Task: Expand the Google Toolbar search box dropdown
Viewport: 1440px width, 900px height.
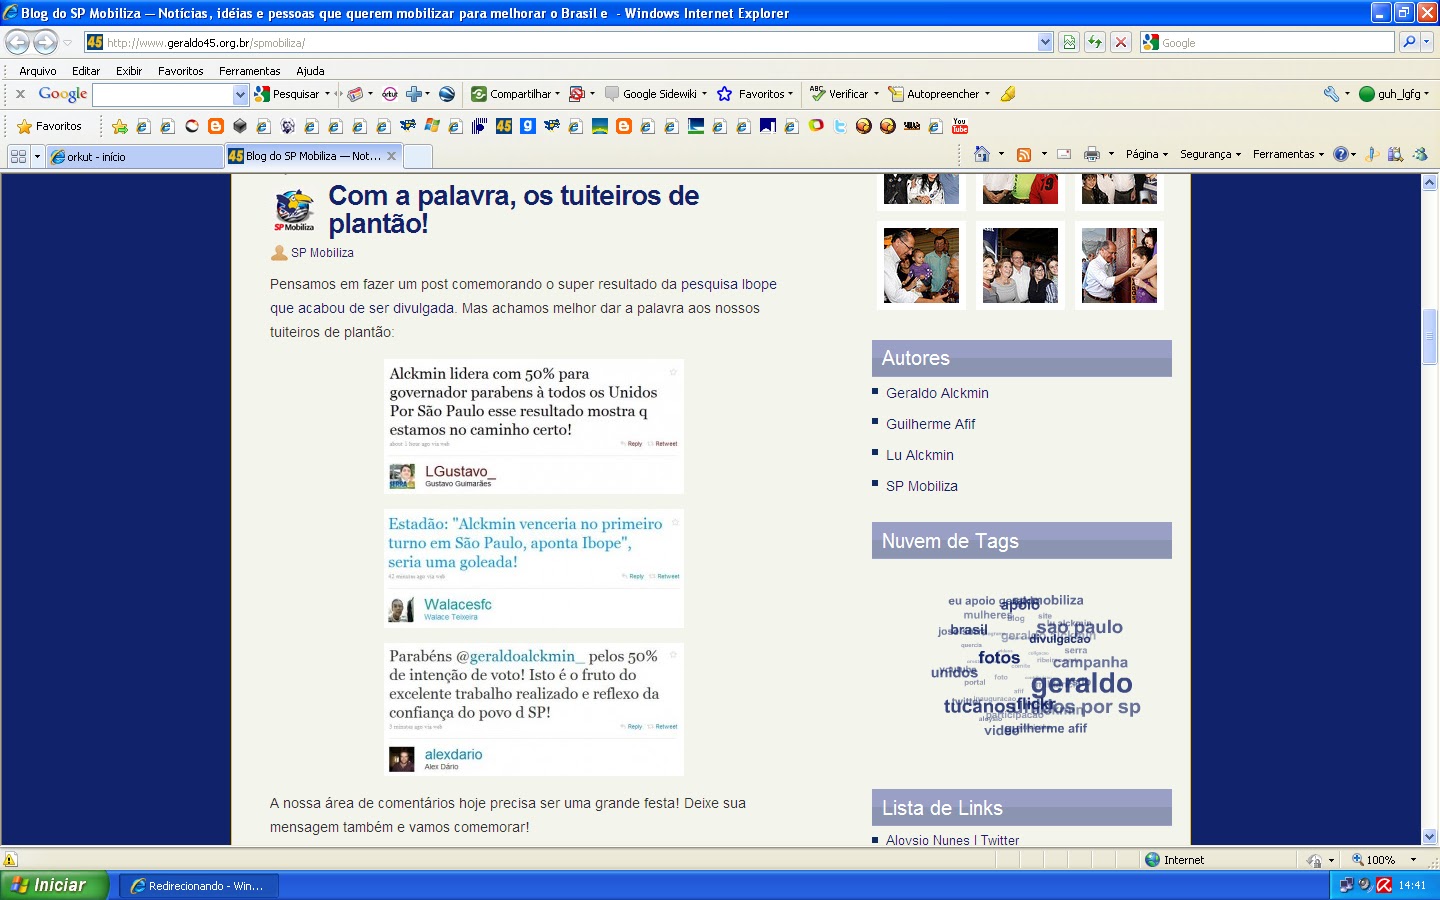Action: click(240, 94)
